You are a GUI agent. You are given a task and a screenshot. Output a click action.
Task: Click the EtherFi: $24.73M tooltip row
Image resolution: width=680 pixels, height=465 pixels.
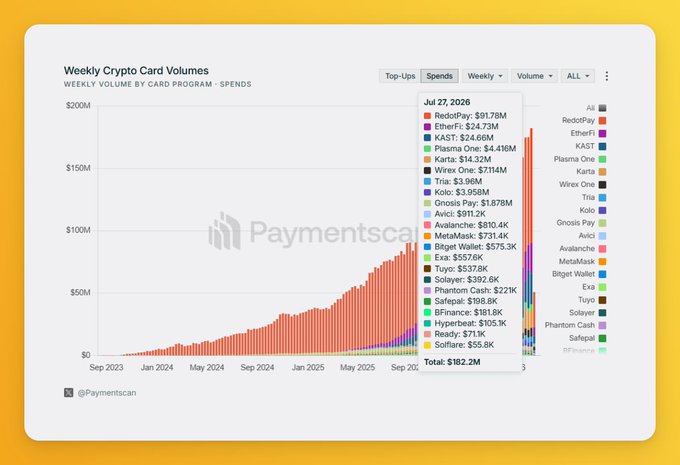coord(461,127)
